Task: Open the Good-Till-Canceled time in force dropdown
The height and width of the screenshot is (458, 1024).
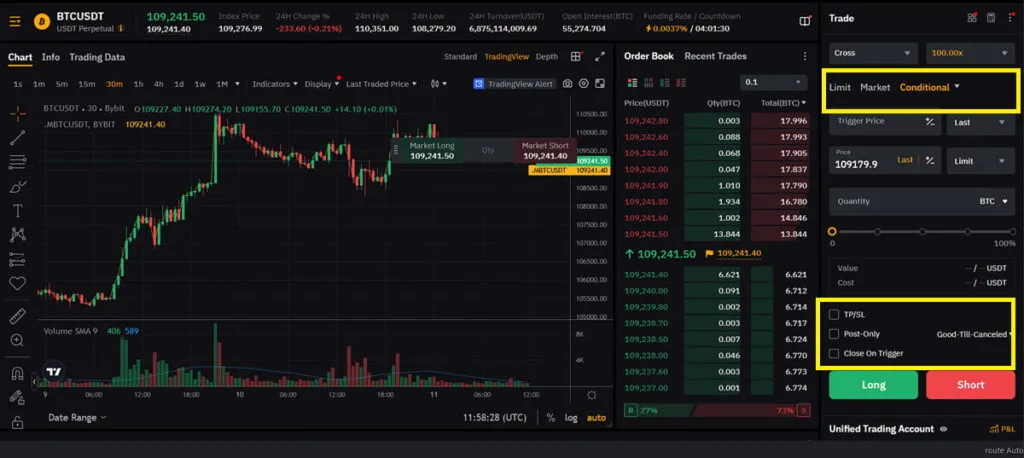Action: coord(975,334)
